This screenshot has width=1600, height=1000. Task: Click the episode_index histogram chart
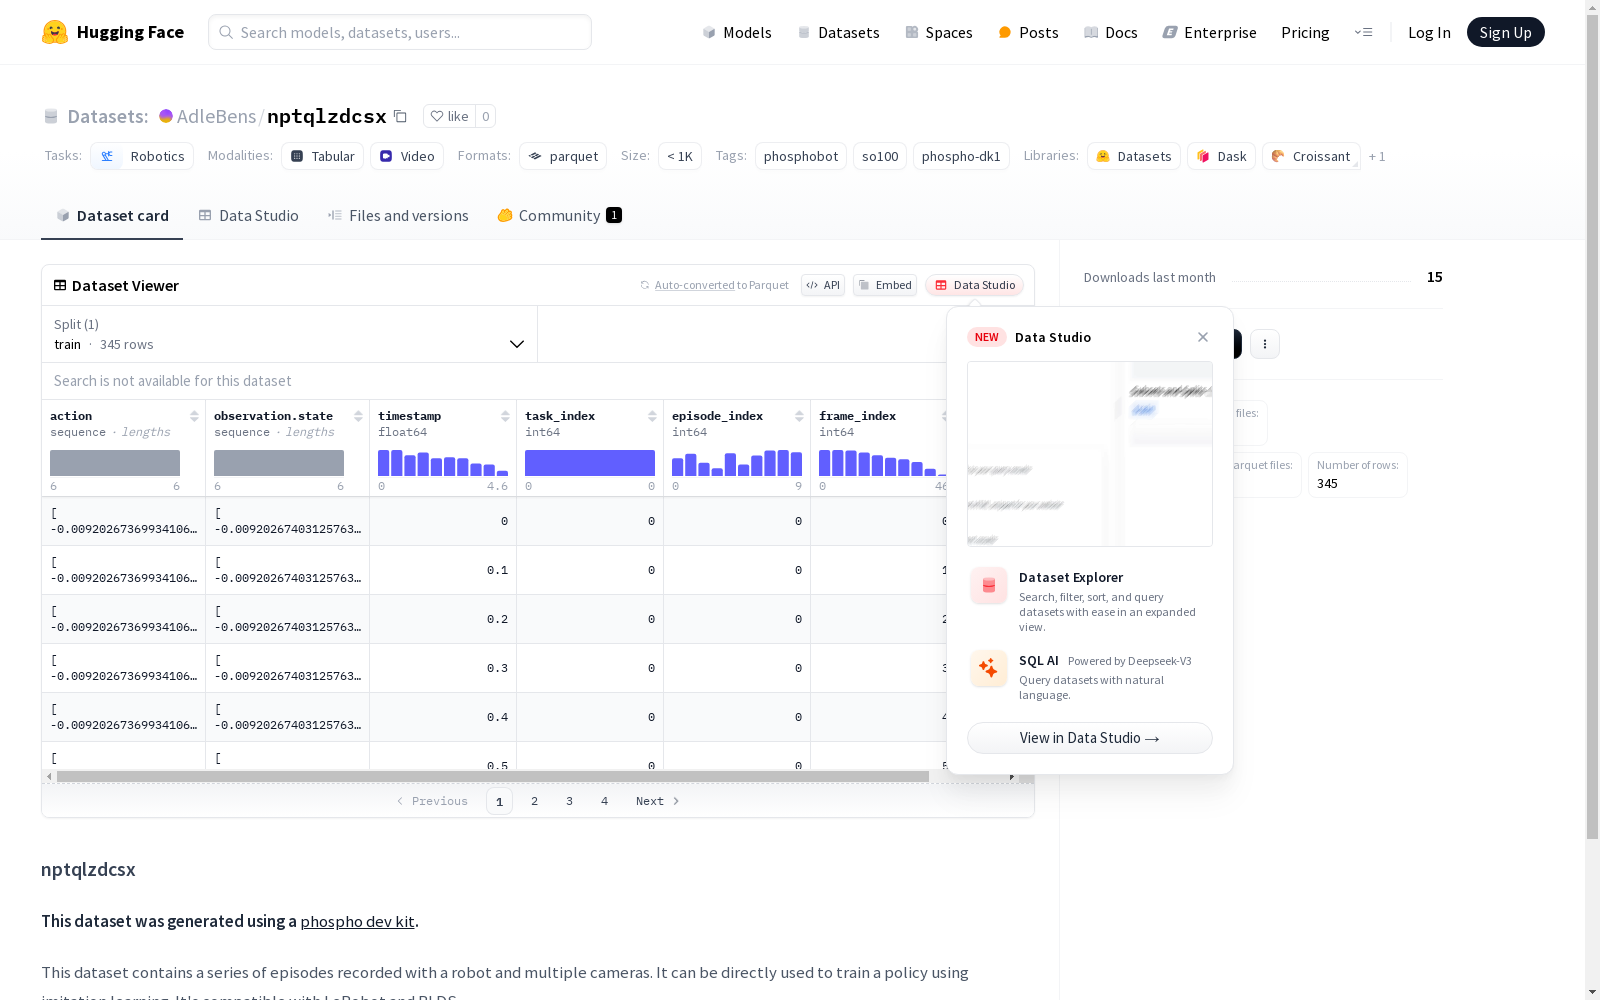pos(737,463)
